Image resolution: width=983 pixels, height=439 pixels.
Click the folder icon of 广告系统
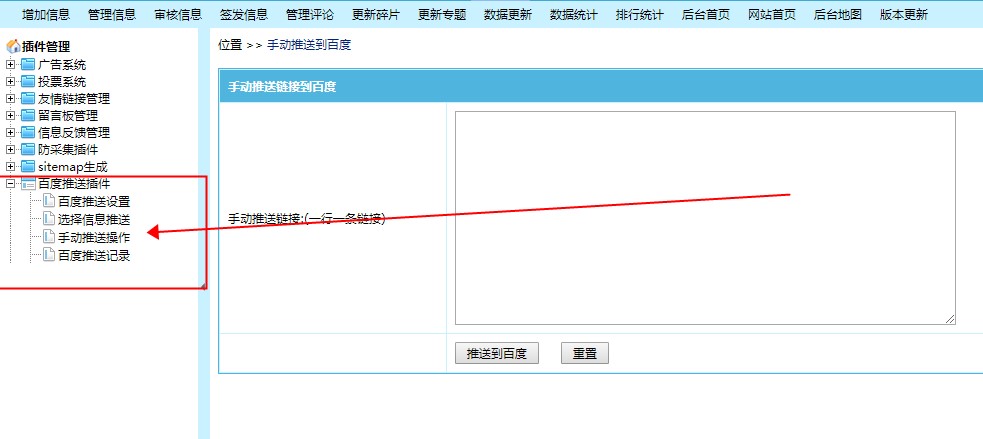click(x=28, y=65)
